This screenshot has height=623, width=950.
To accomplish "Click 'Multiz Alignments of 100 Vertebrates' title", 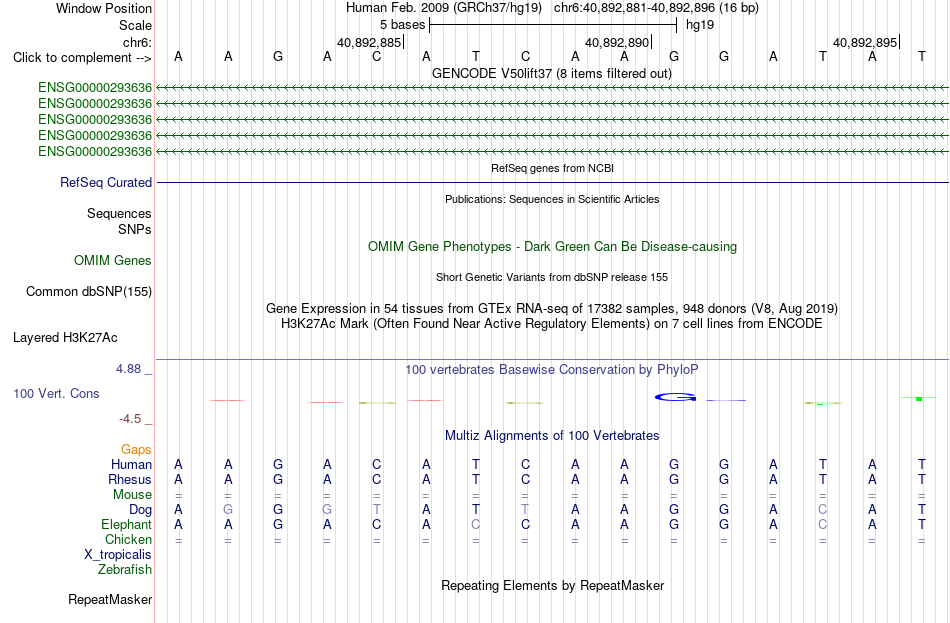I will tap(552, 436).
